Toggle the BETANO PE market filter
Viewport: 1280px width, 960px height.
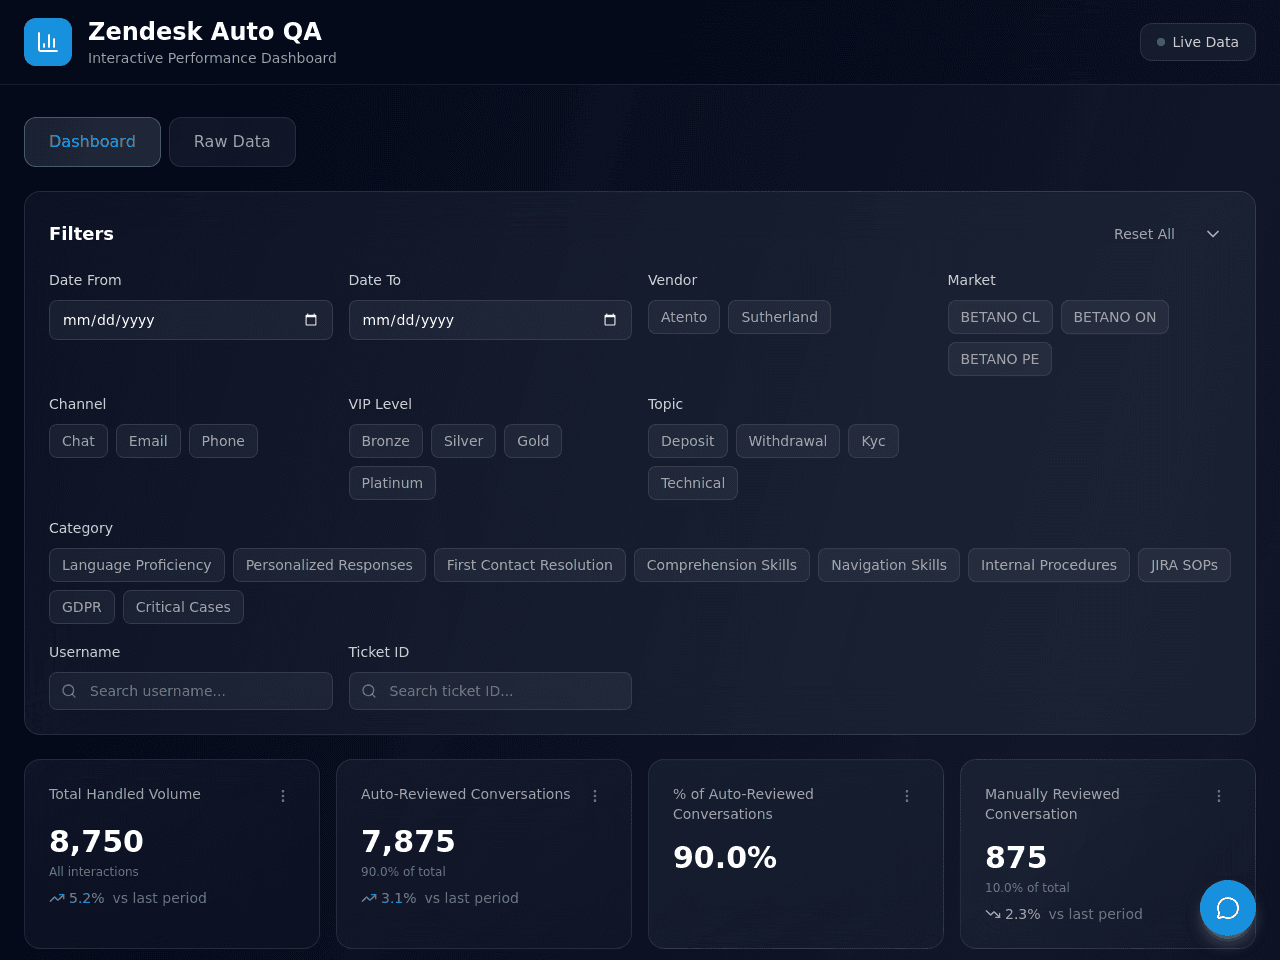1000,359
